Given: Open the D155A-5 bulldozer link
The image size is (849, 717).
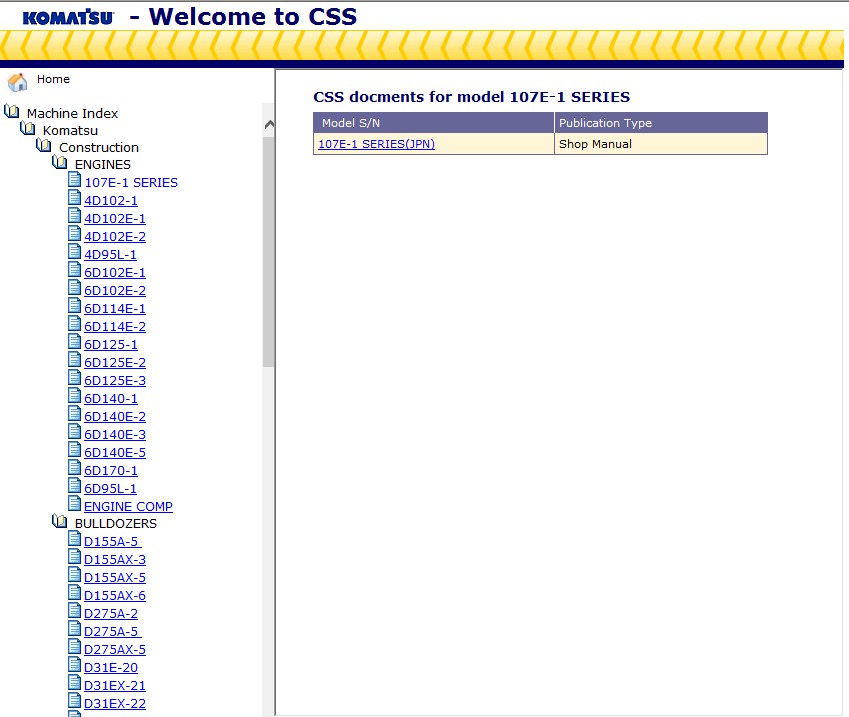Looking at the screenshot, I should [x=113, y=542].
